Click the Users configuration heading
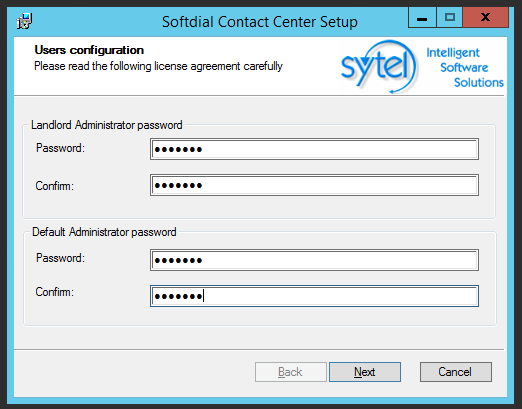The height and width of the screenshot is (409, 522). [89, 50]
